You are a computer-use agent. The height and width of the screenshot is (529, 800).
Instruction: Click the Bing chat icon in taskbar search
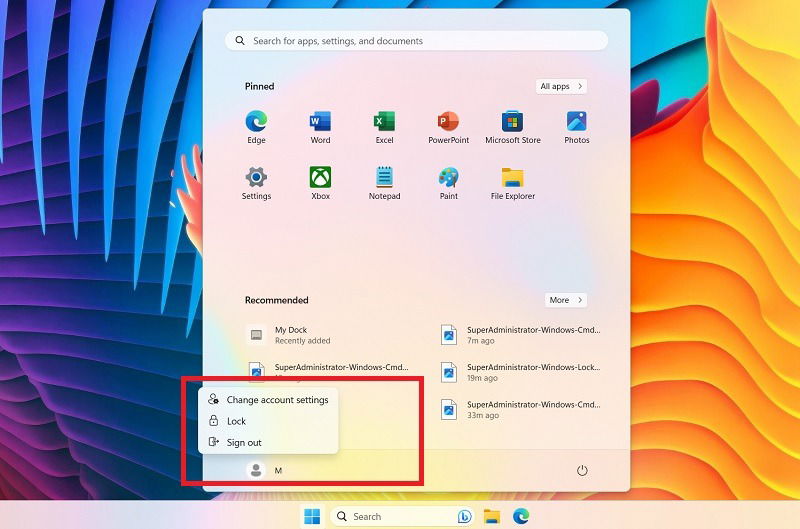(464, 517)
